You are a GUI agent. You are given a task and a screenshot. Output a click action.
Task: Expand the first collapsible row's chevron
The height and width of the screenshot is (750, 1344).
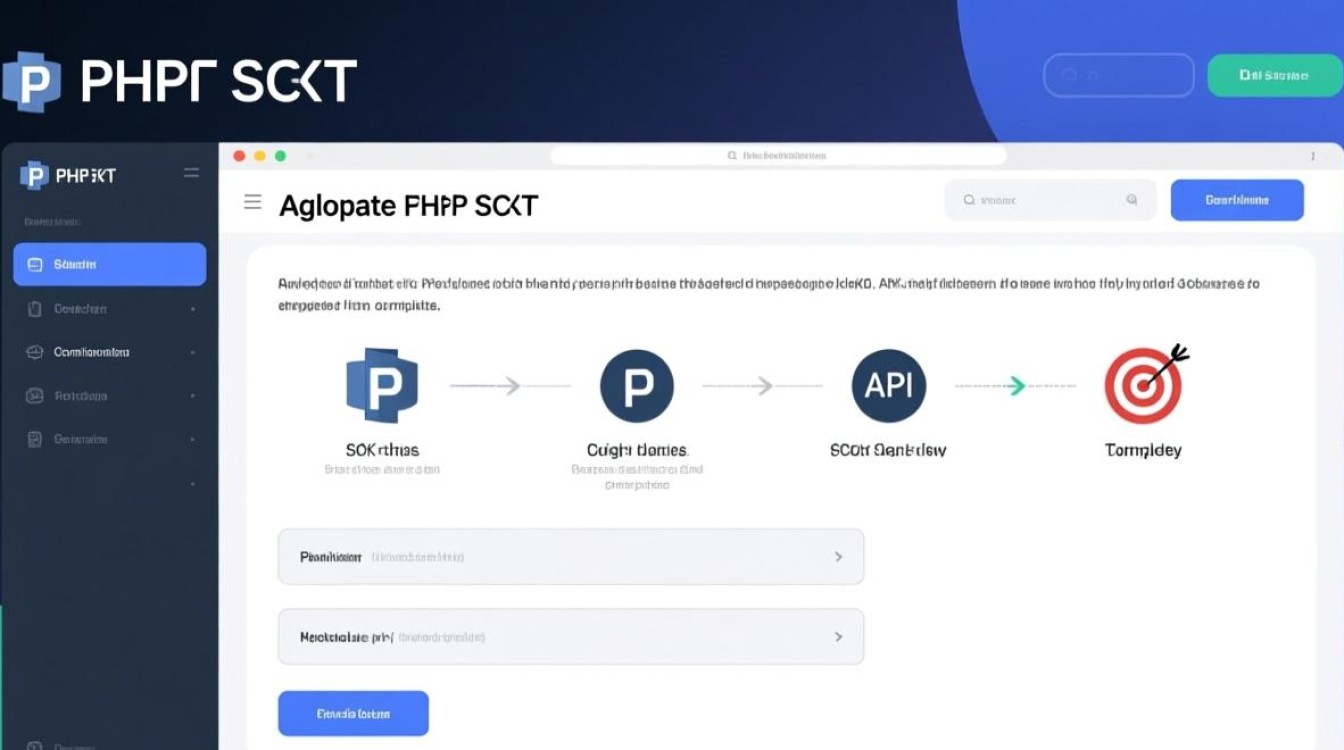tap(838, 557)
